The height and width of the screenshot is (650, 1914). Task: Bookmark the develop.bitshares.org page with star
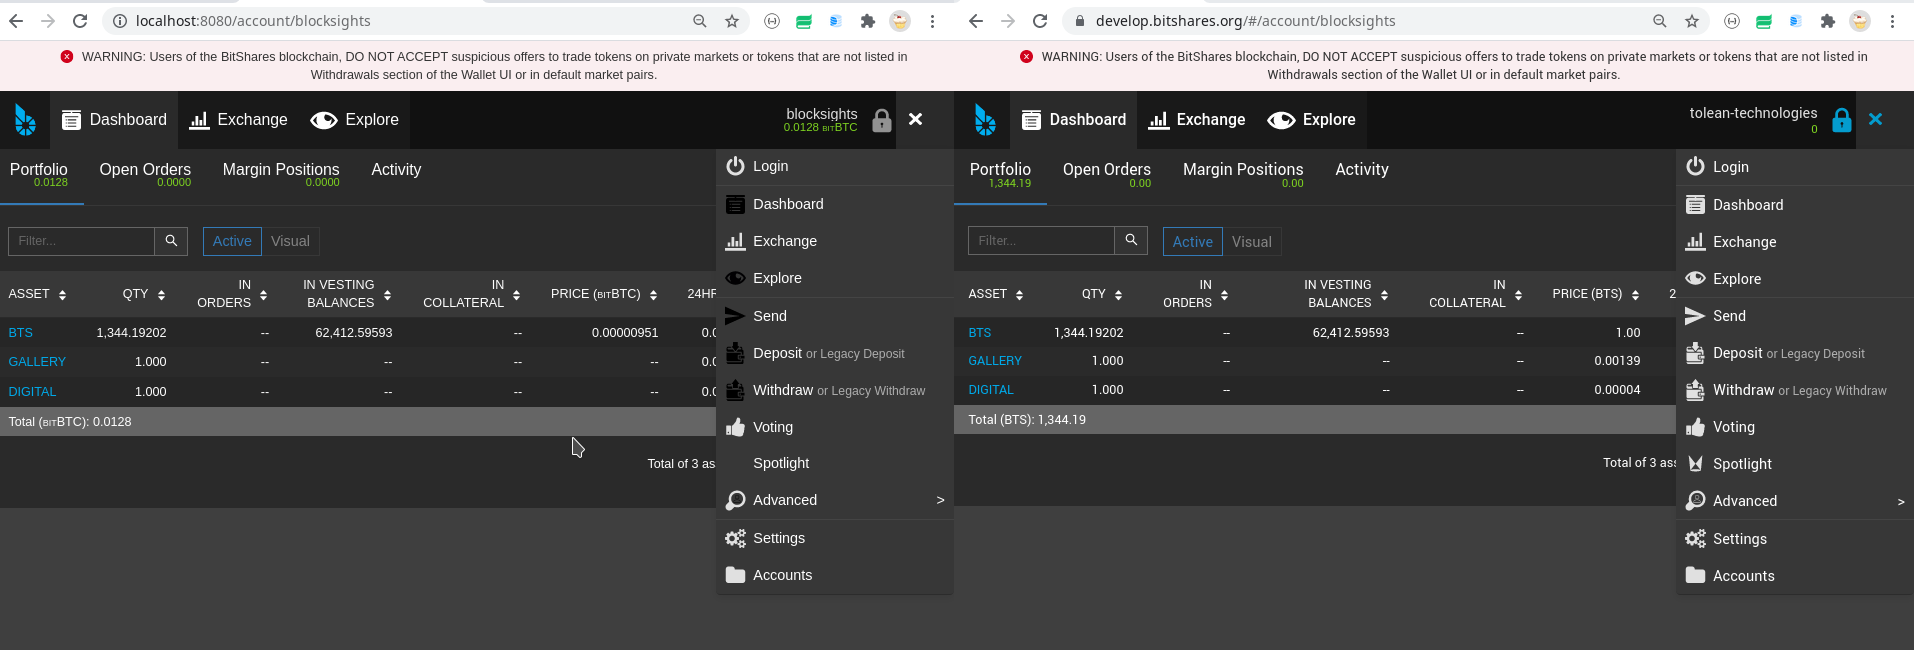[x=1692, y=21]
